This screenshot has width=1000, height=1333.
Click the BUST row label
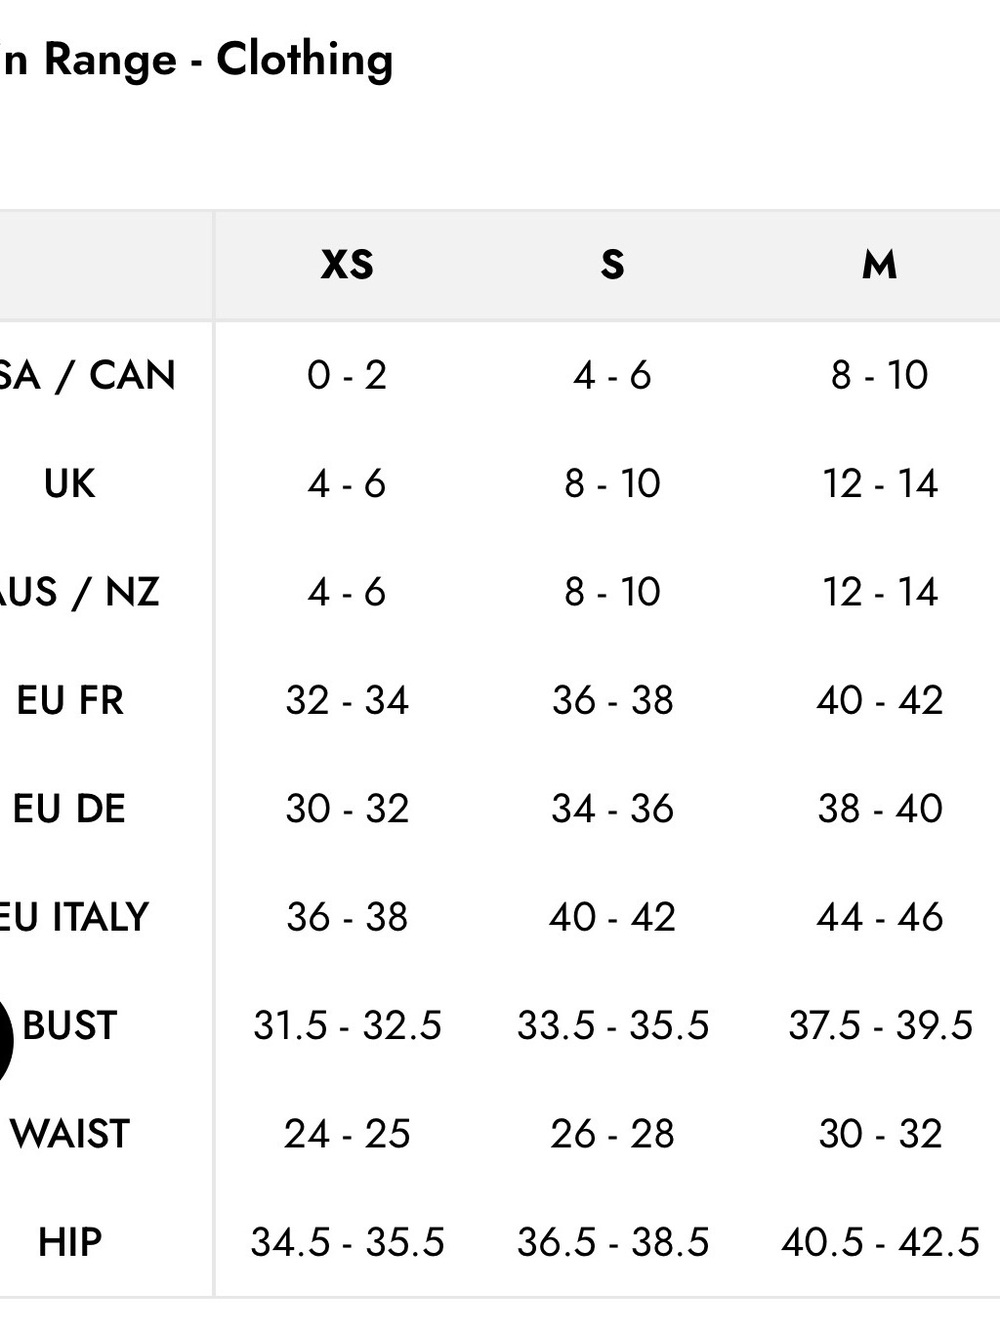click(x=69, y=1026)
